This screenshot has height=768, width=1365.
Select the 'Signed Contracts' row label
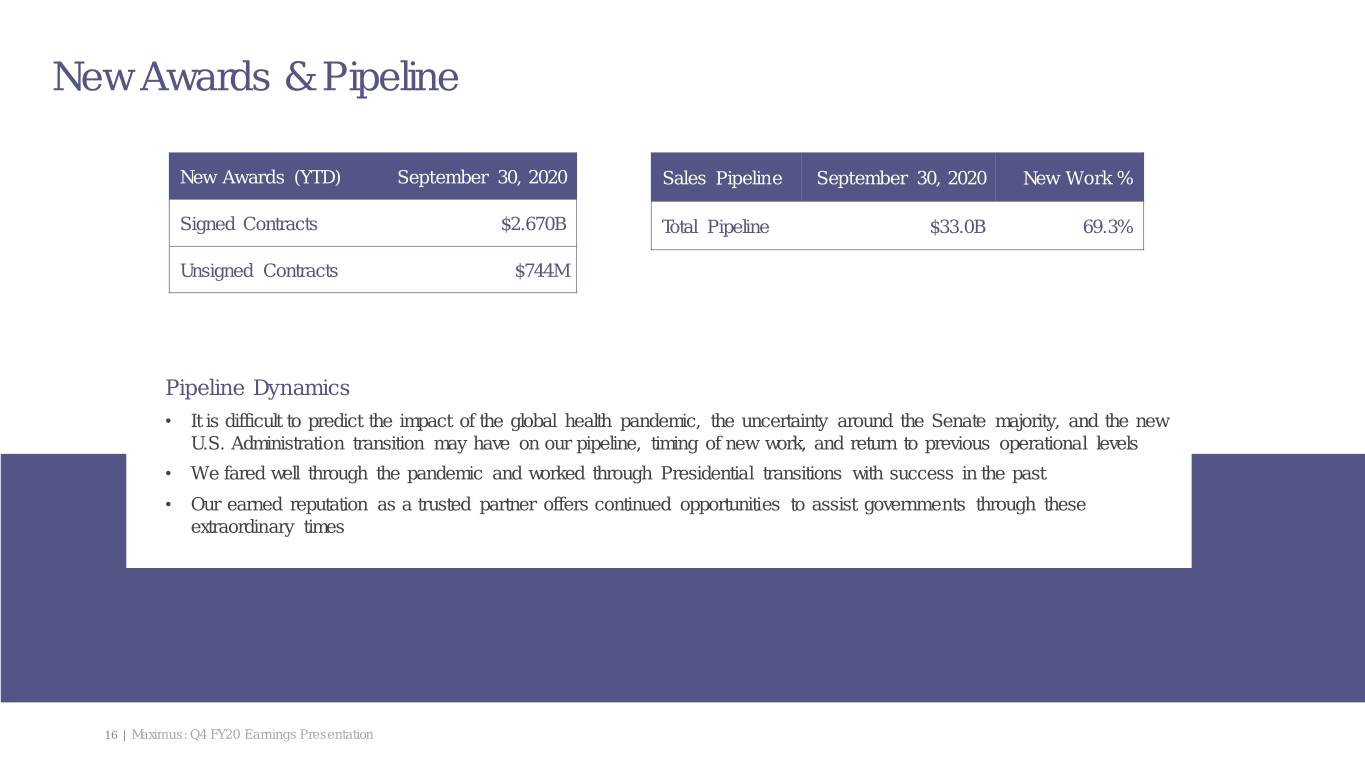click(x=248, y=224)
